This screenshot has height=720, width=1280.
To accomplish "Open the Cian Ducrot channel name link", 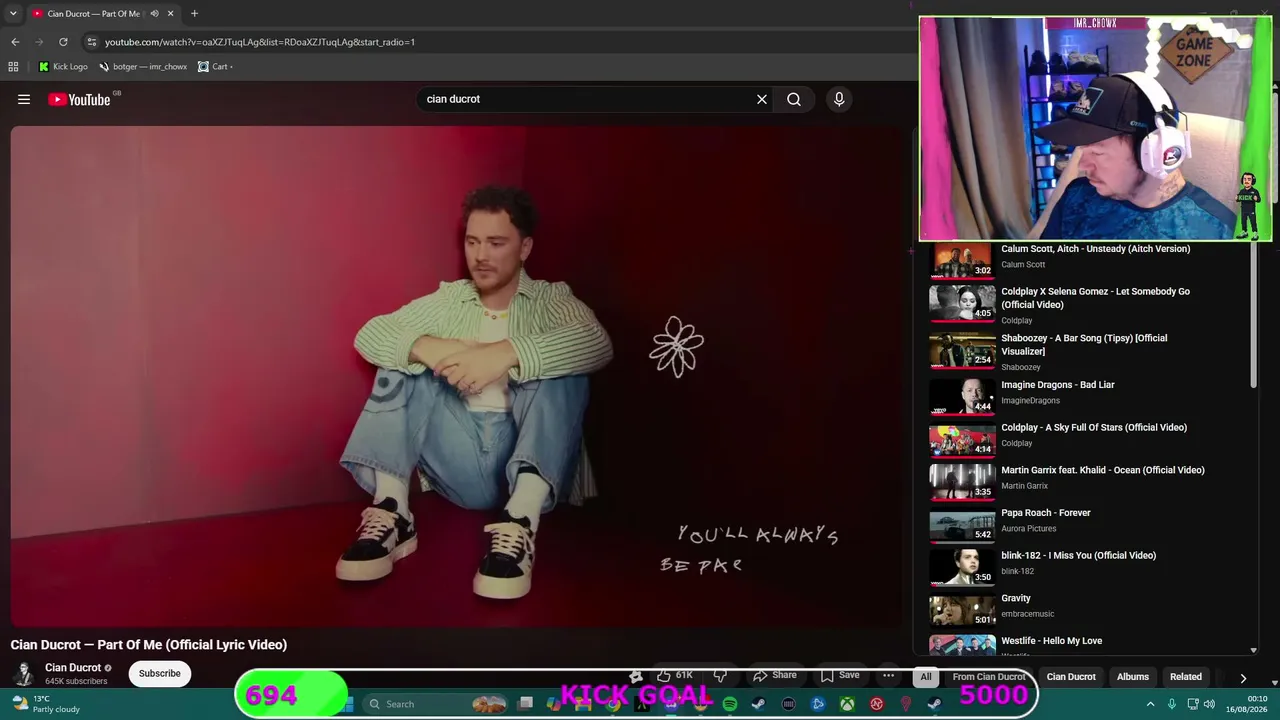I will pyautogui.click(x=73, y=668).
